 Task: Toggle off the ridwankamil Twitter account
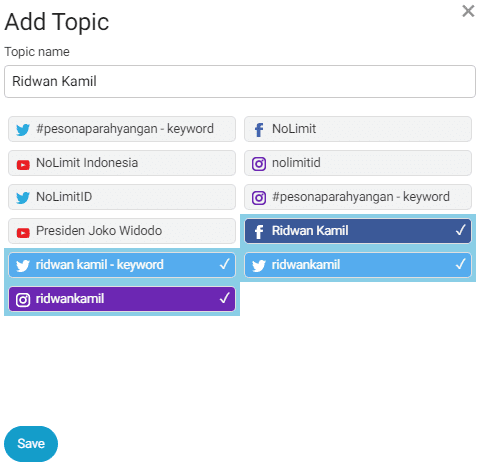358,265
